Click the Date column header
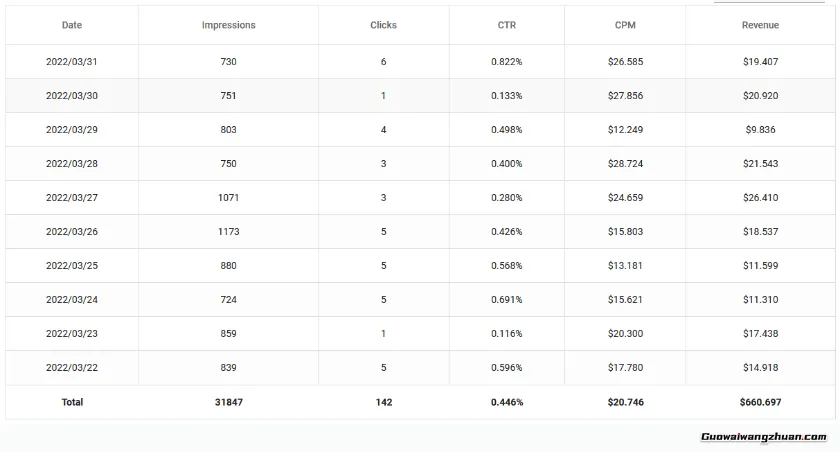 [72, 25]
